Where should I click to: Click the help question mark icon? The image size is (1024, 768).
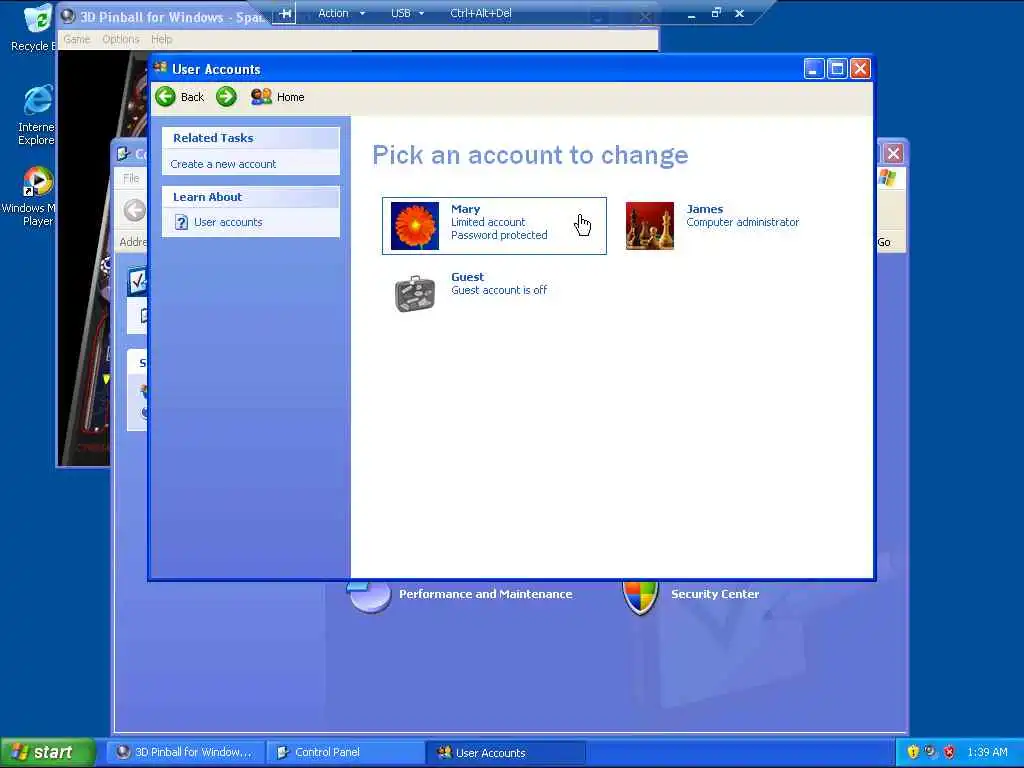pyautogui.click(x=182, y=223)
